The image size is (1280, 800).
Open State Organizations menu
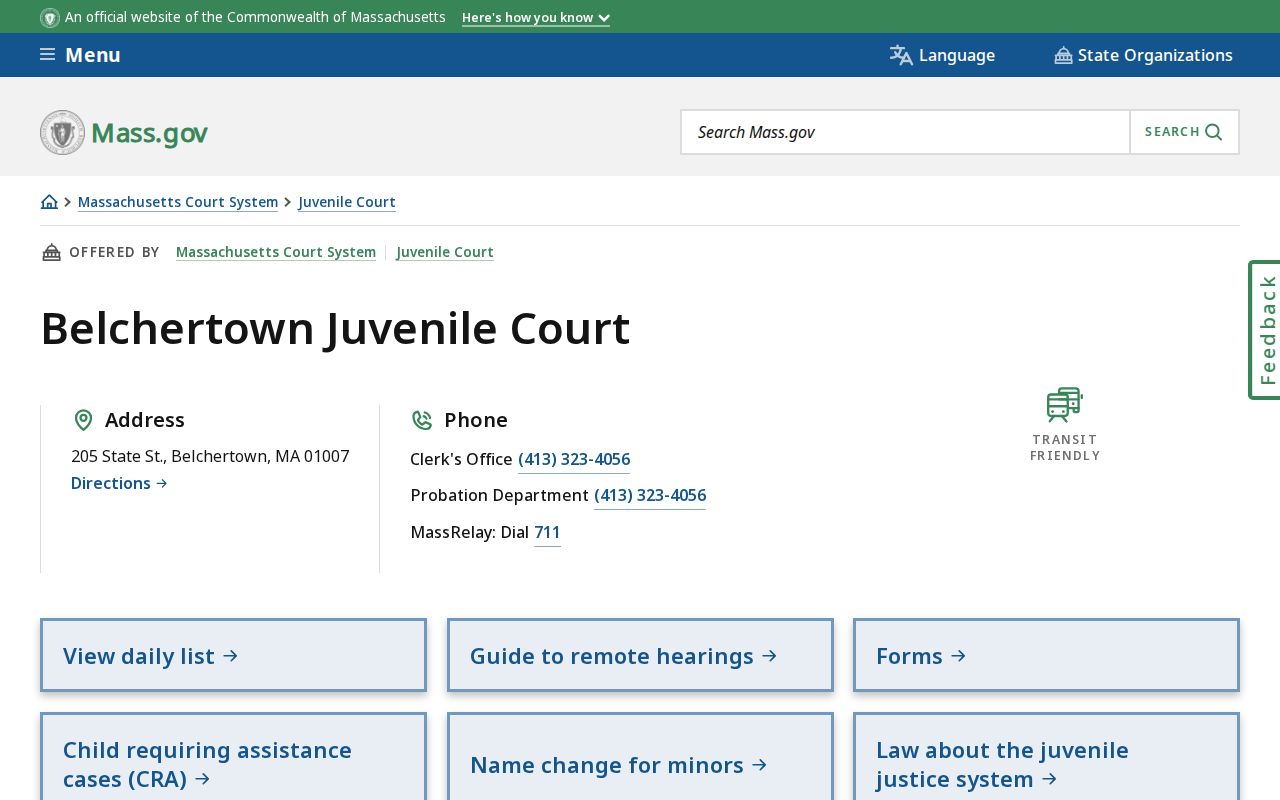(1143, 55)
